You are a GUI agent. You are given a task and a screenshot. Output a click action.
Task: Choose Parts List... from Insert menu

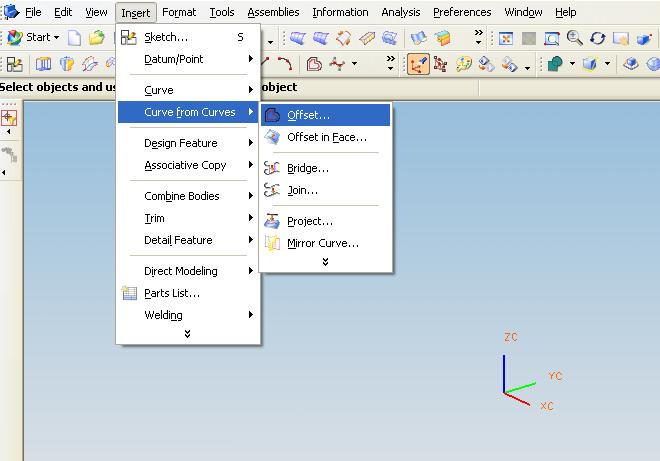point(188,293)
